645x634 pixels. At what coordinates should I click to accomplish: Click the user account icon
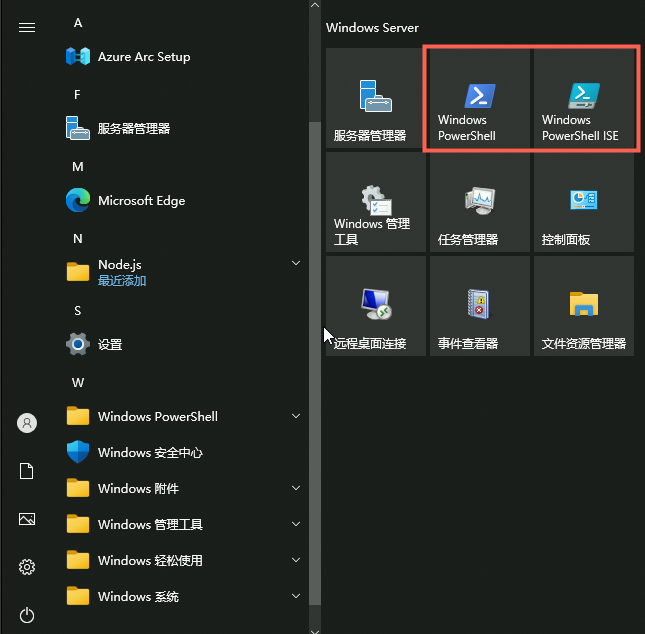pyautogui.click(x=27, y=423)
